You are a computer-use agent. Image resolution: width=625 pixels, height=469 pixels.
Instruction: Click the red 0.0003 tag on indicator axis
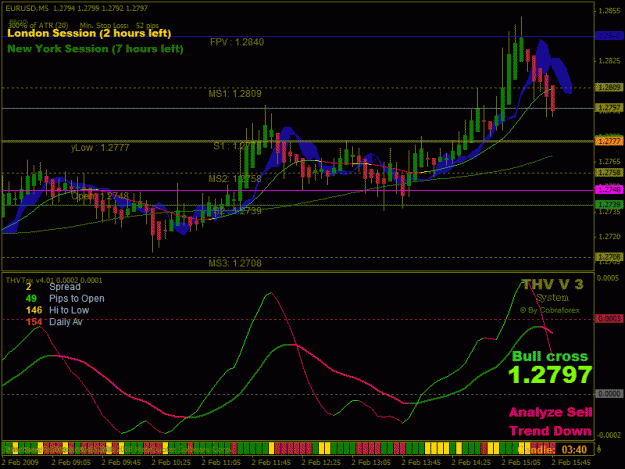pyautogui.click(x=609, y=319)
